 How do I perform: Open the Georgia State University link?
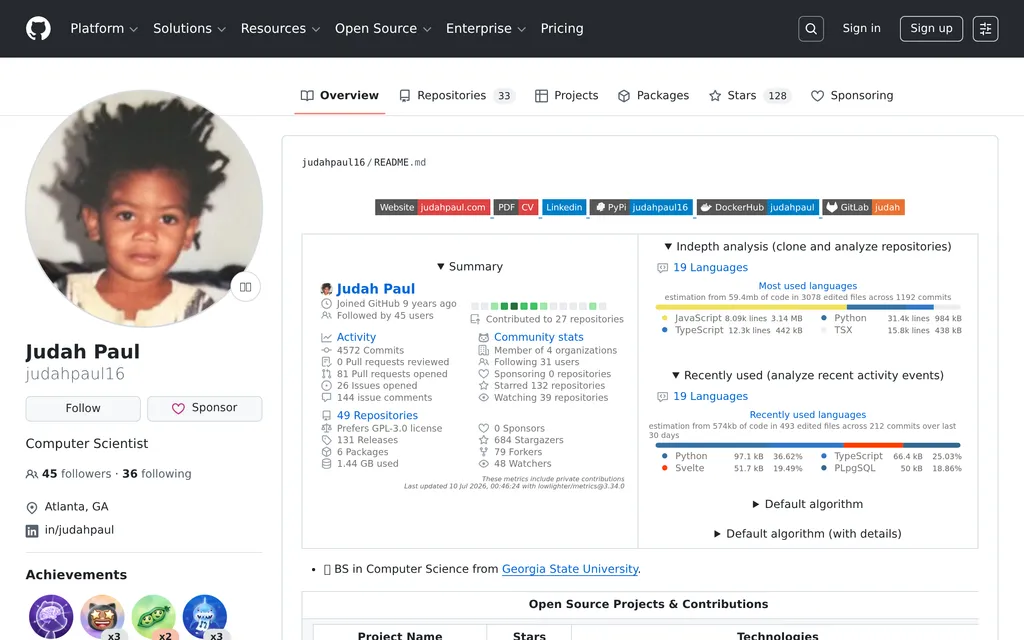569,569
